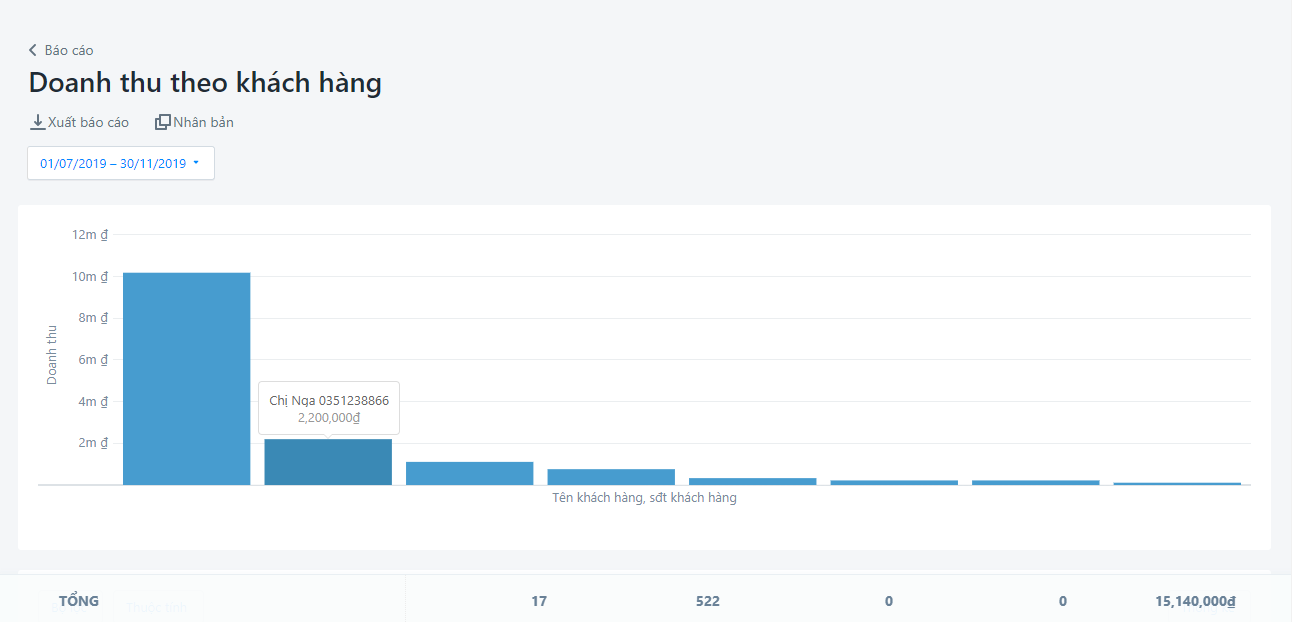Click the back chevron beside Báo cáo
1292x622 pixels.
[x=32, y=50]
